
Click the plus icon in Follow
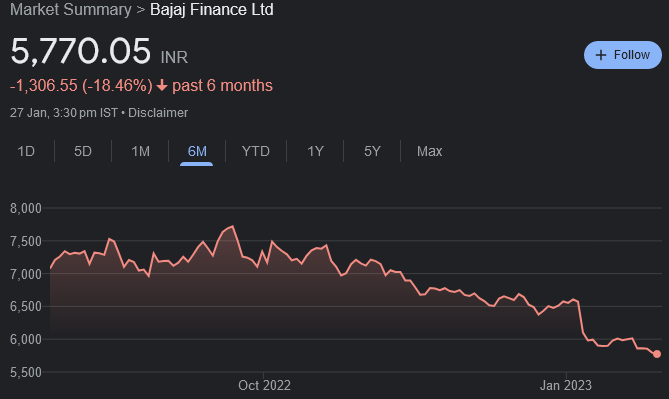pyautogui.click(x=601, y=55)
